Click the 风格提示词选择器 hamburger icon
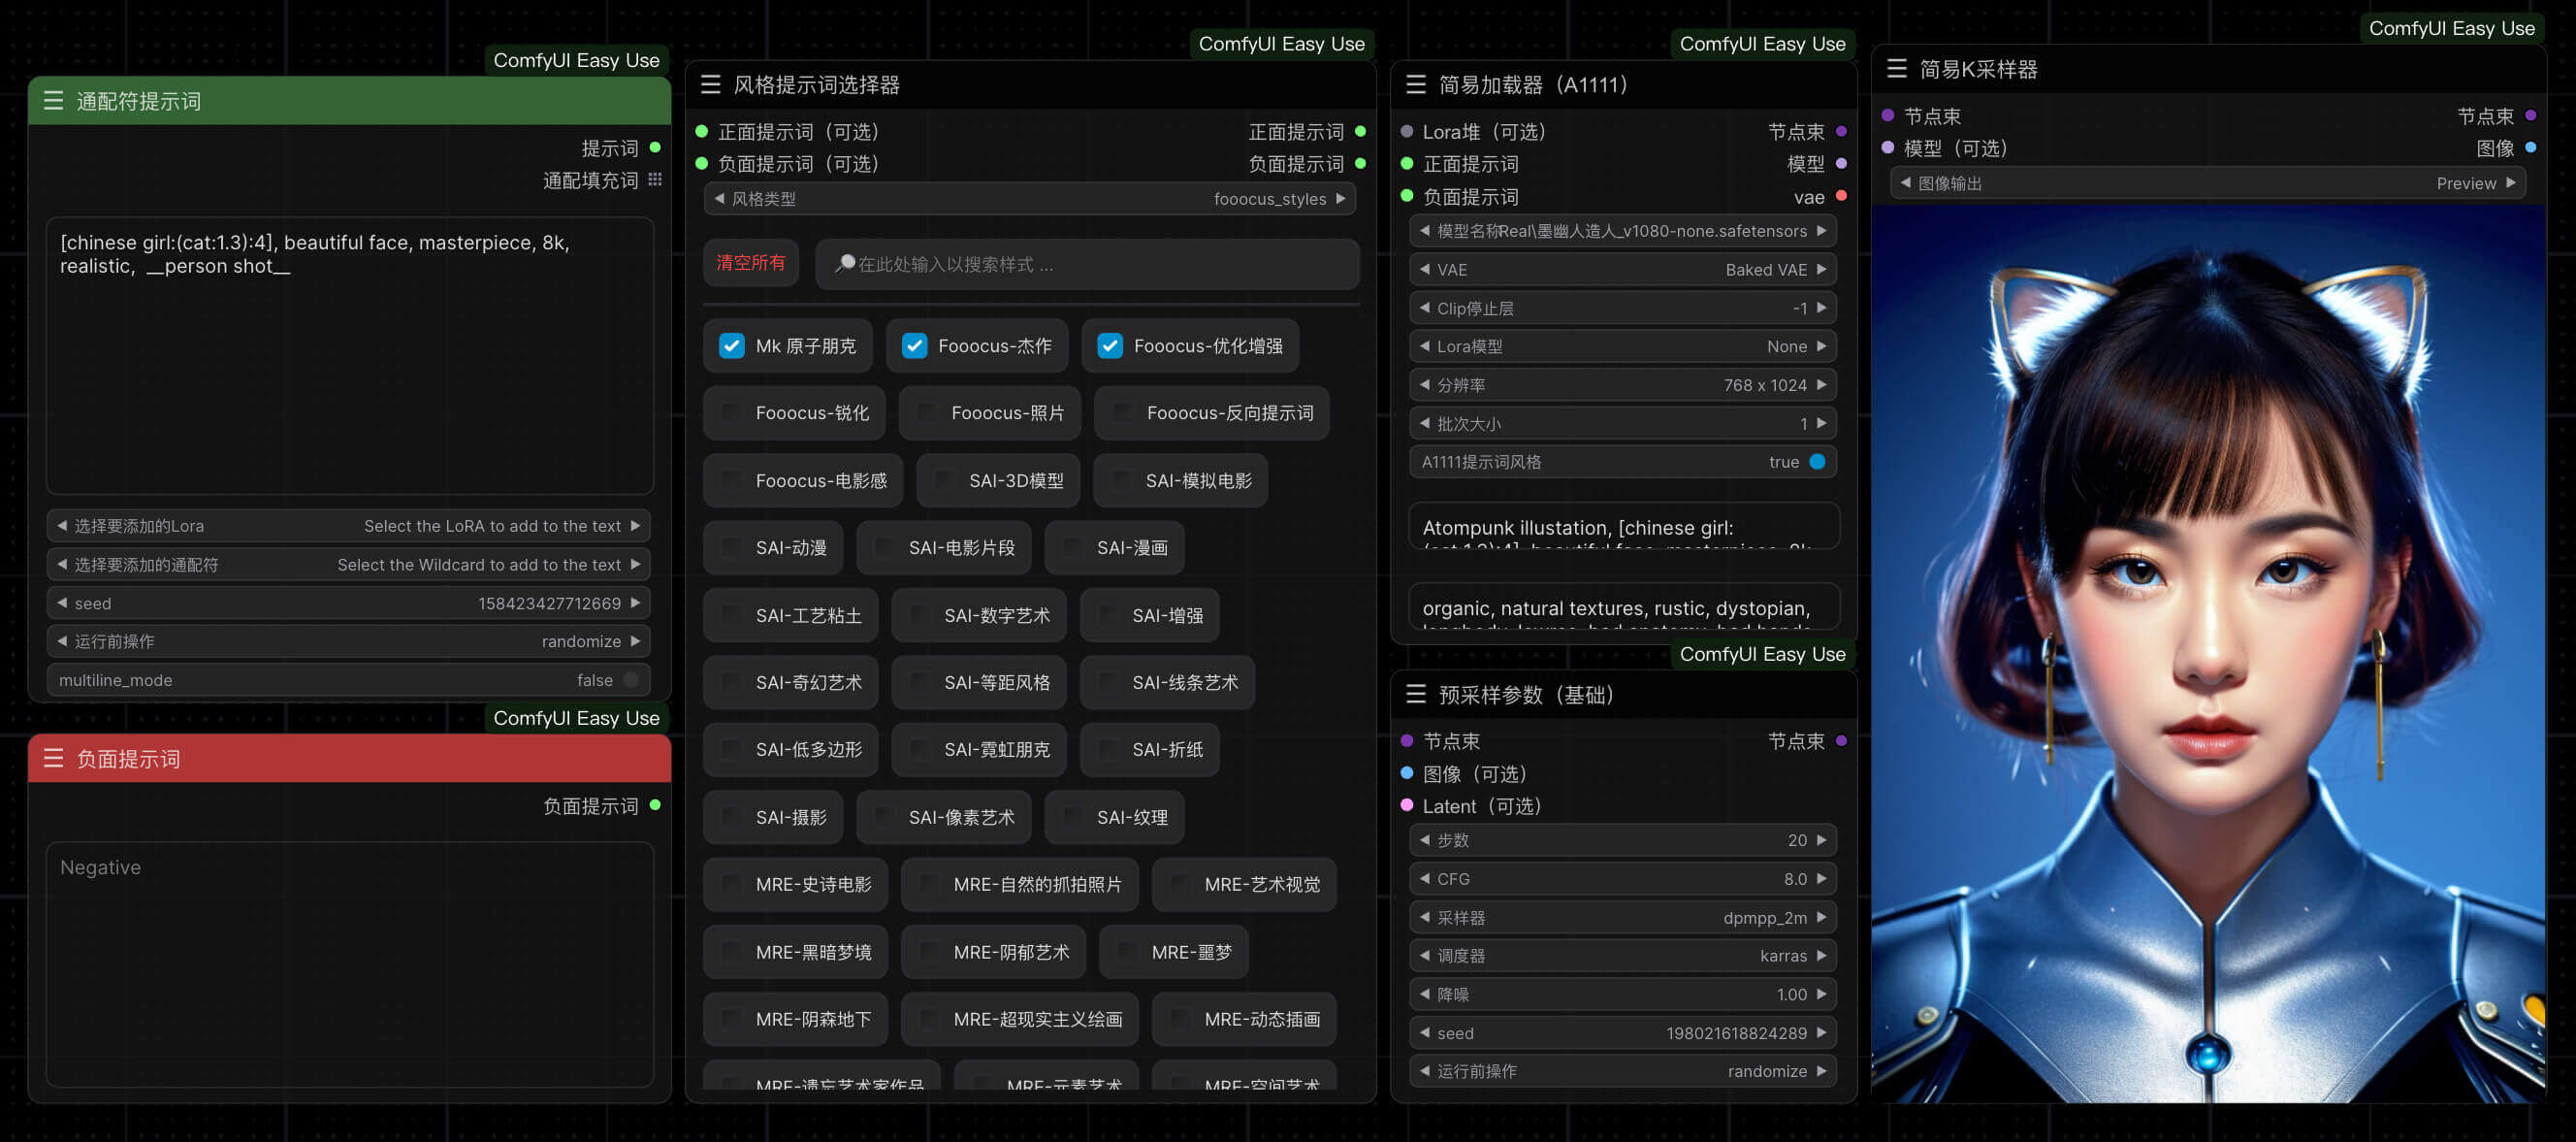The height and width of the screenshot is (1142, 2576). 710,85
